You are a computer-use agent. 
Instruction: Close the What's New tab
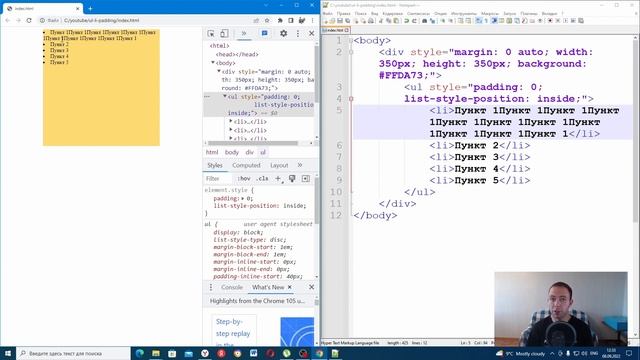pyautogui.click(x=290, y=287)
